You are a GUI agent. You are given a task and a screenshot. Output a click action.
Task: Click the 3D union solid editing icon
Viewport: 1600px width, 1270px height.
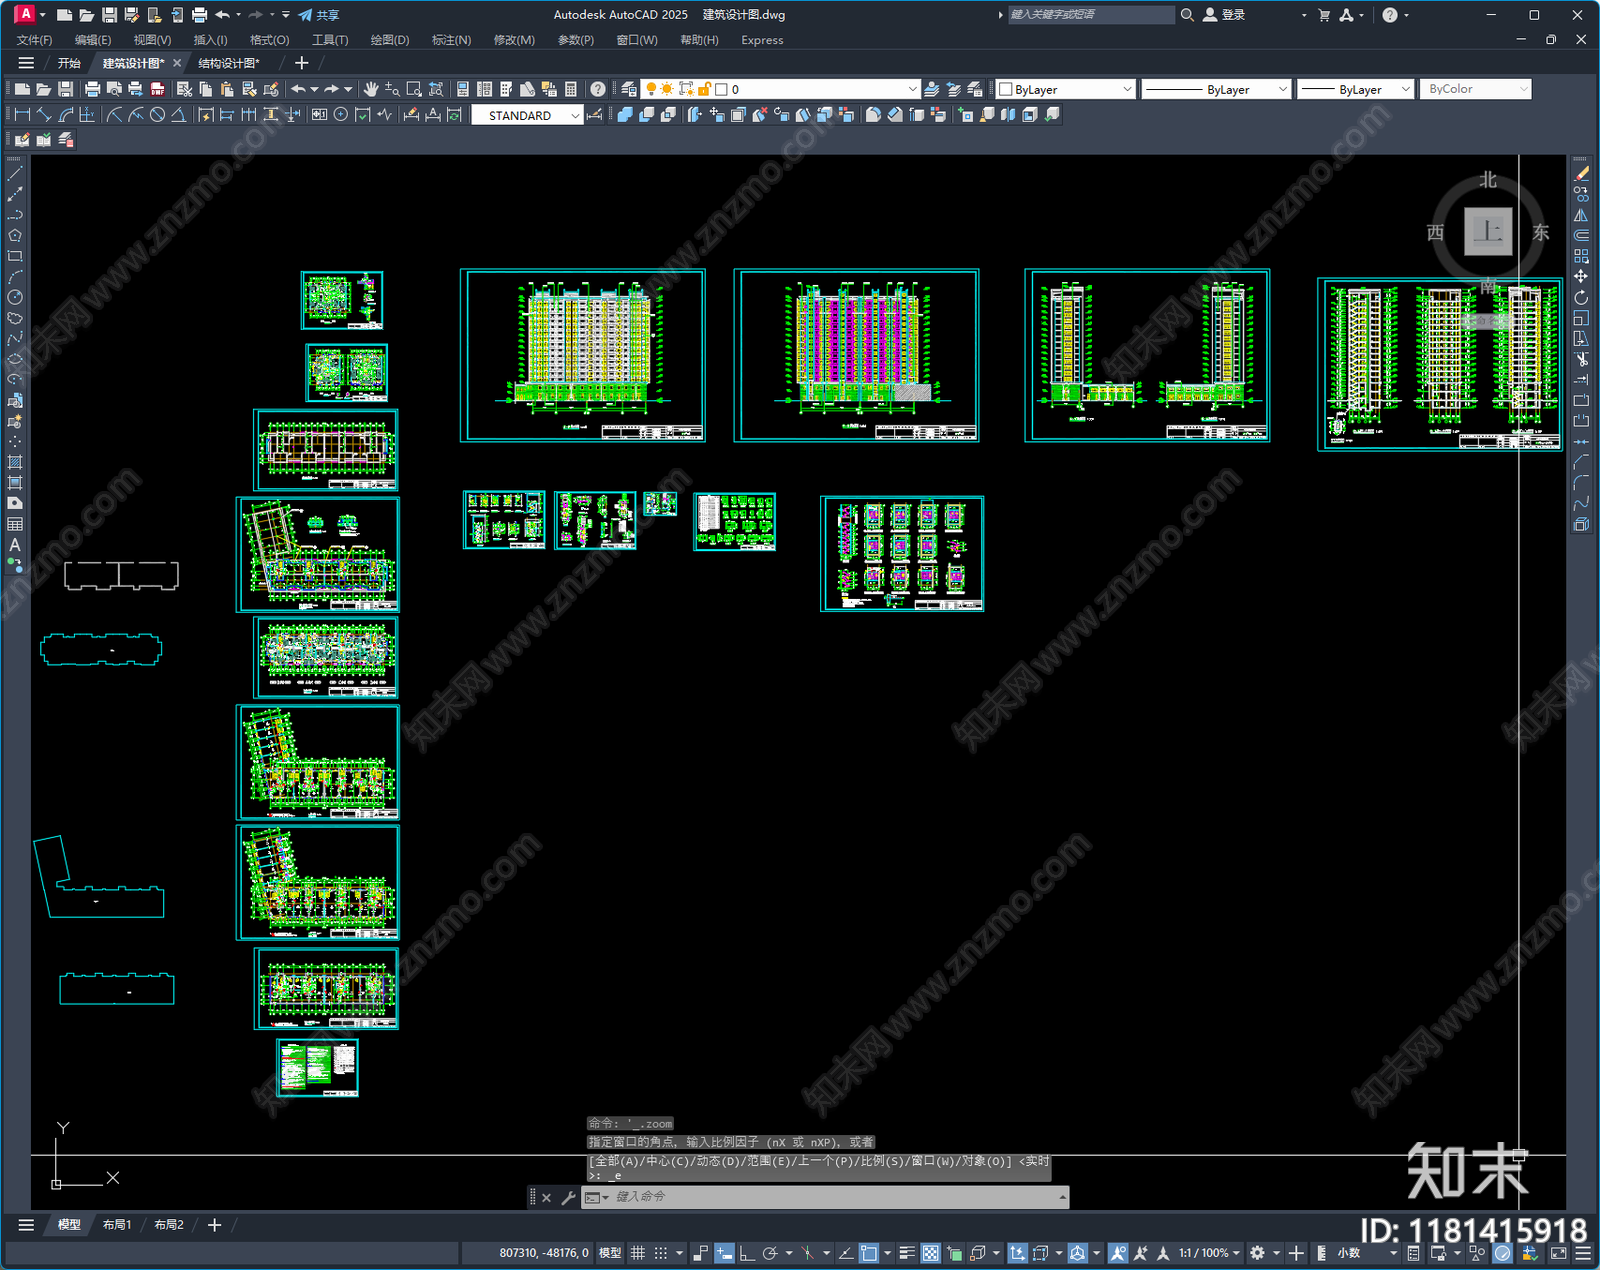click(x=625, y=115)
